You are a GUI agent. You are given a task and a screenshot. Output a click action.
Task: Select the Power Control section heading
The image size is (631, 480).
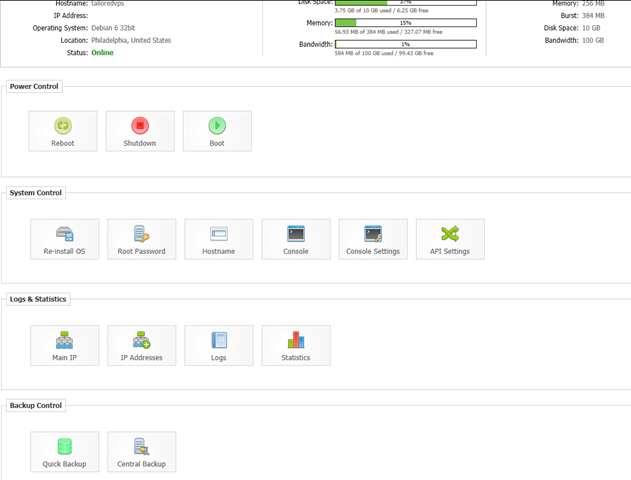pyautogui.click(x=34, y=87)
